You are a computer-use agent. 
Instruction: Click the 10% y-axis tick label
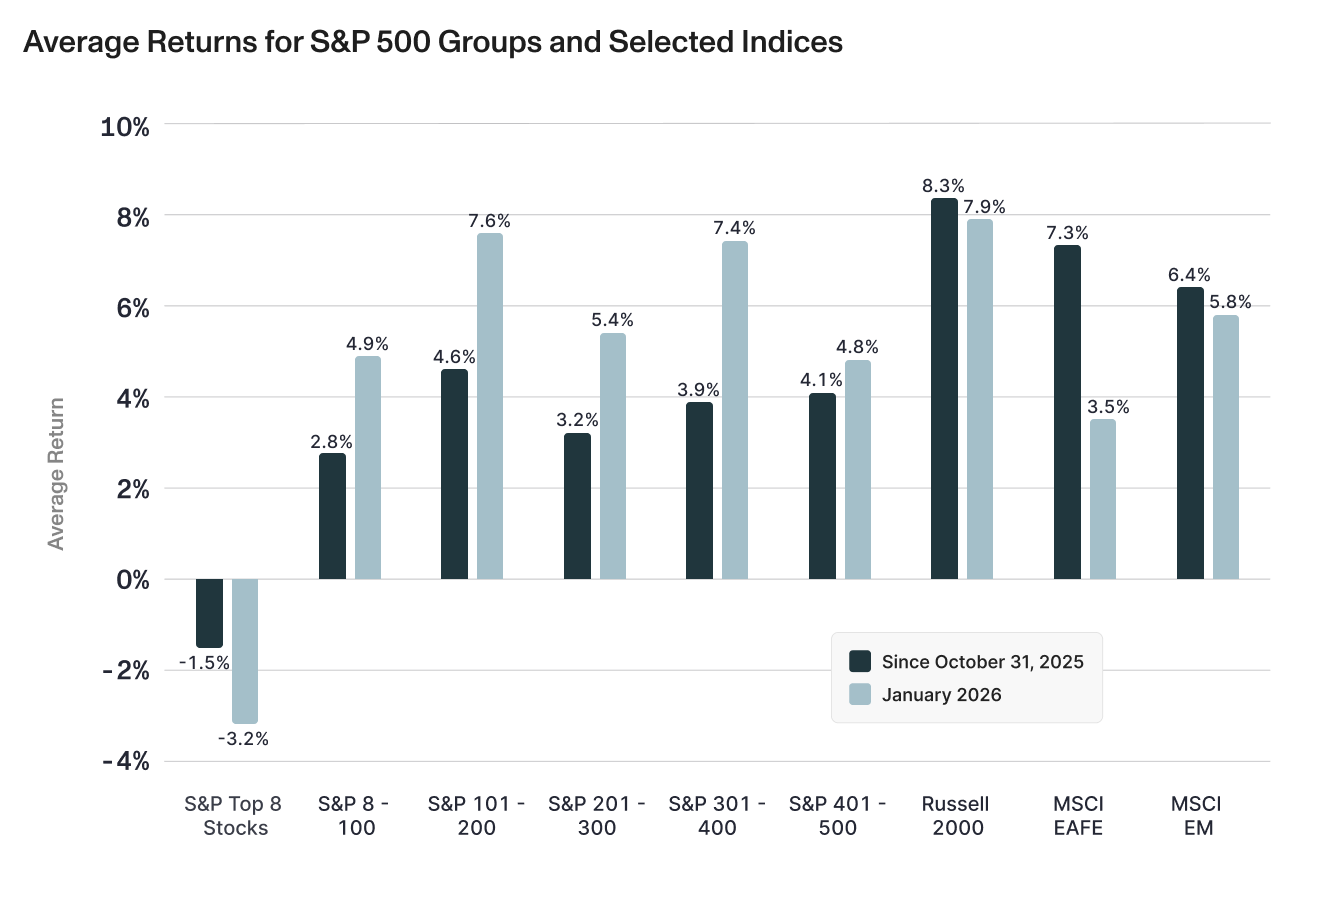click(x=125, y=127)
